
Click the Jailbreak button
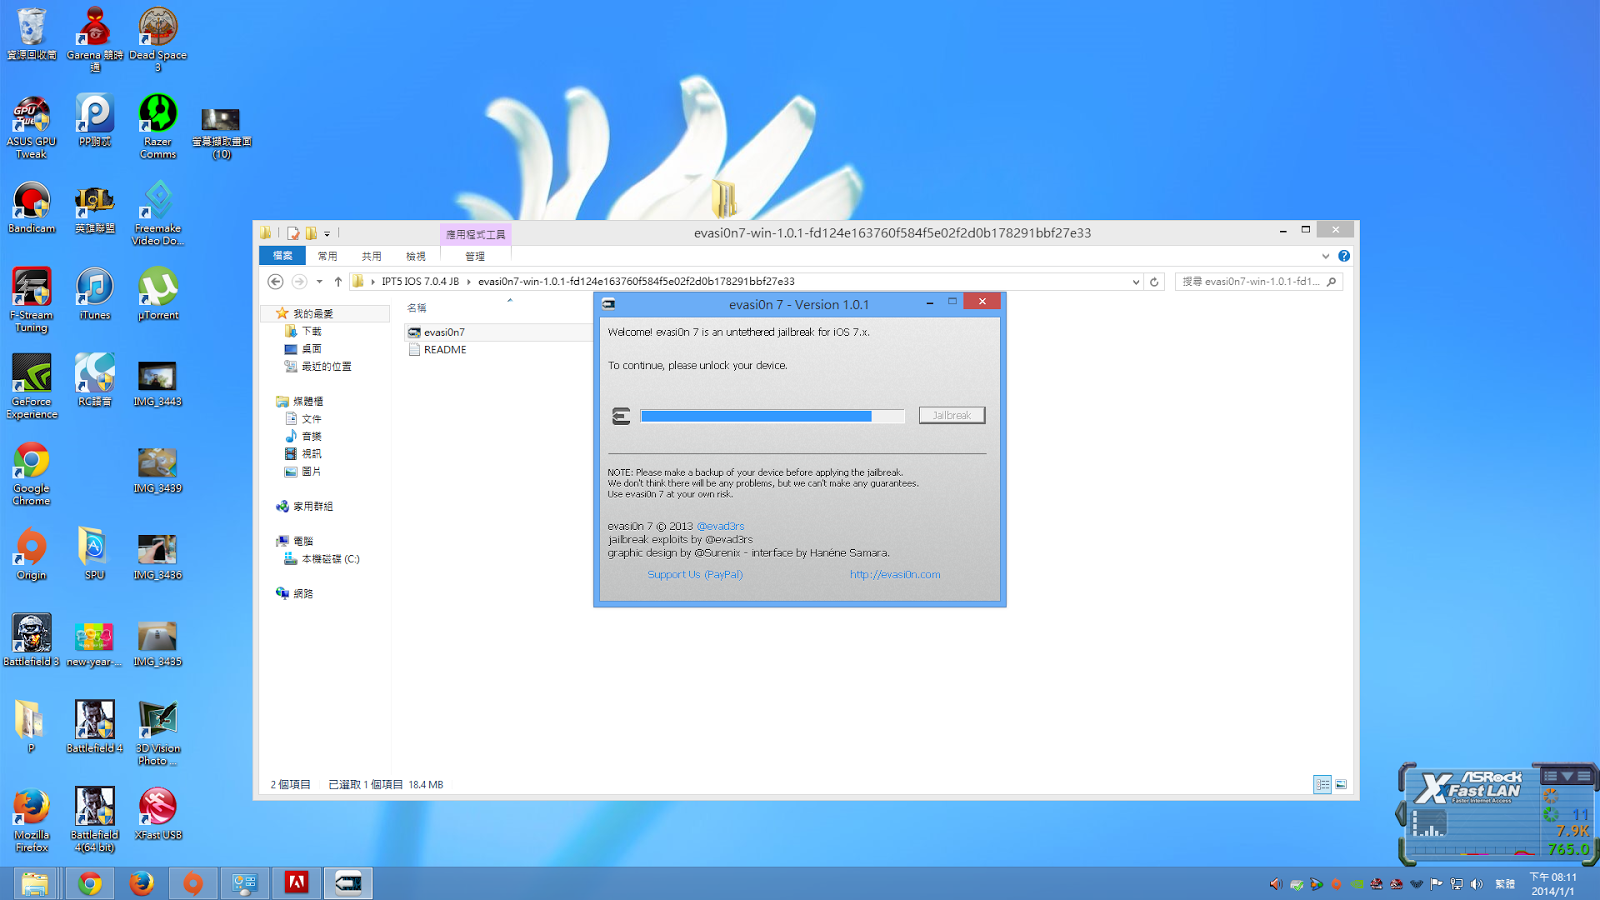952,415
